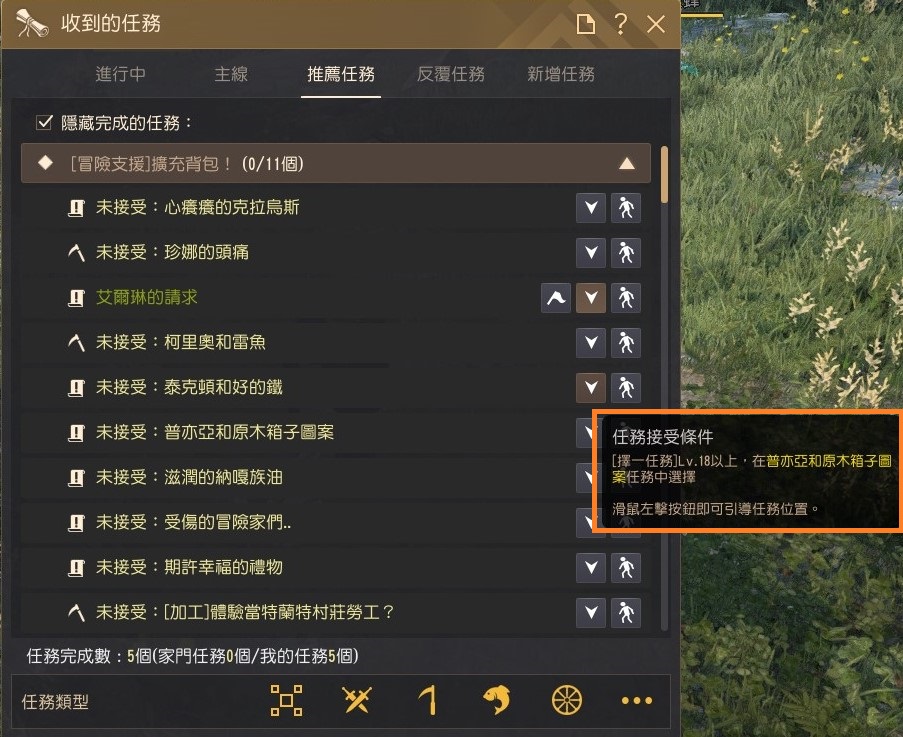Screen dimensions: 903x737
Task: Click the combat quest type crossed-swords icon
Action: [x=357, y=700]
